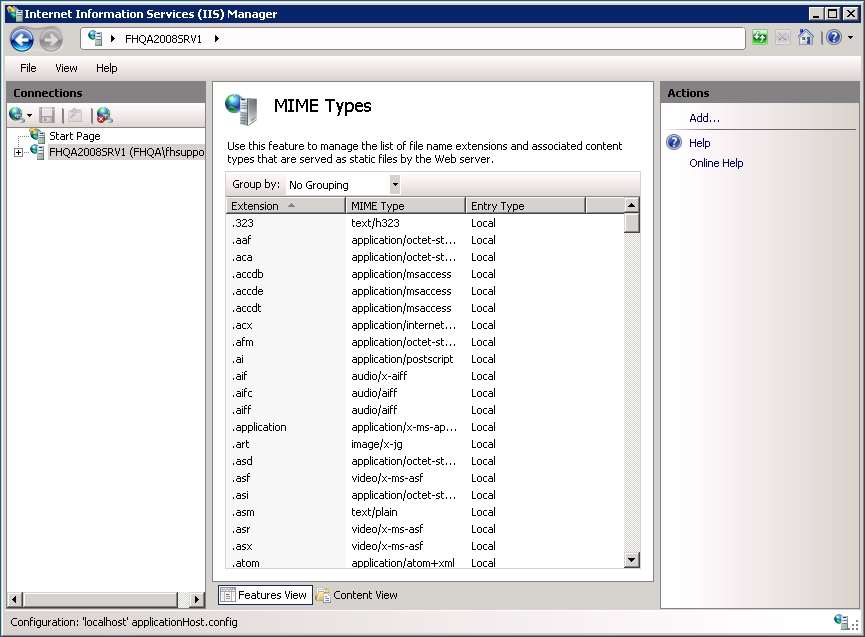
Task: Open the Create Connection dropdown arrow
Action: click(x=29, y=116)
